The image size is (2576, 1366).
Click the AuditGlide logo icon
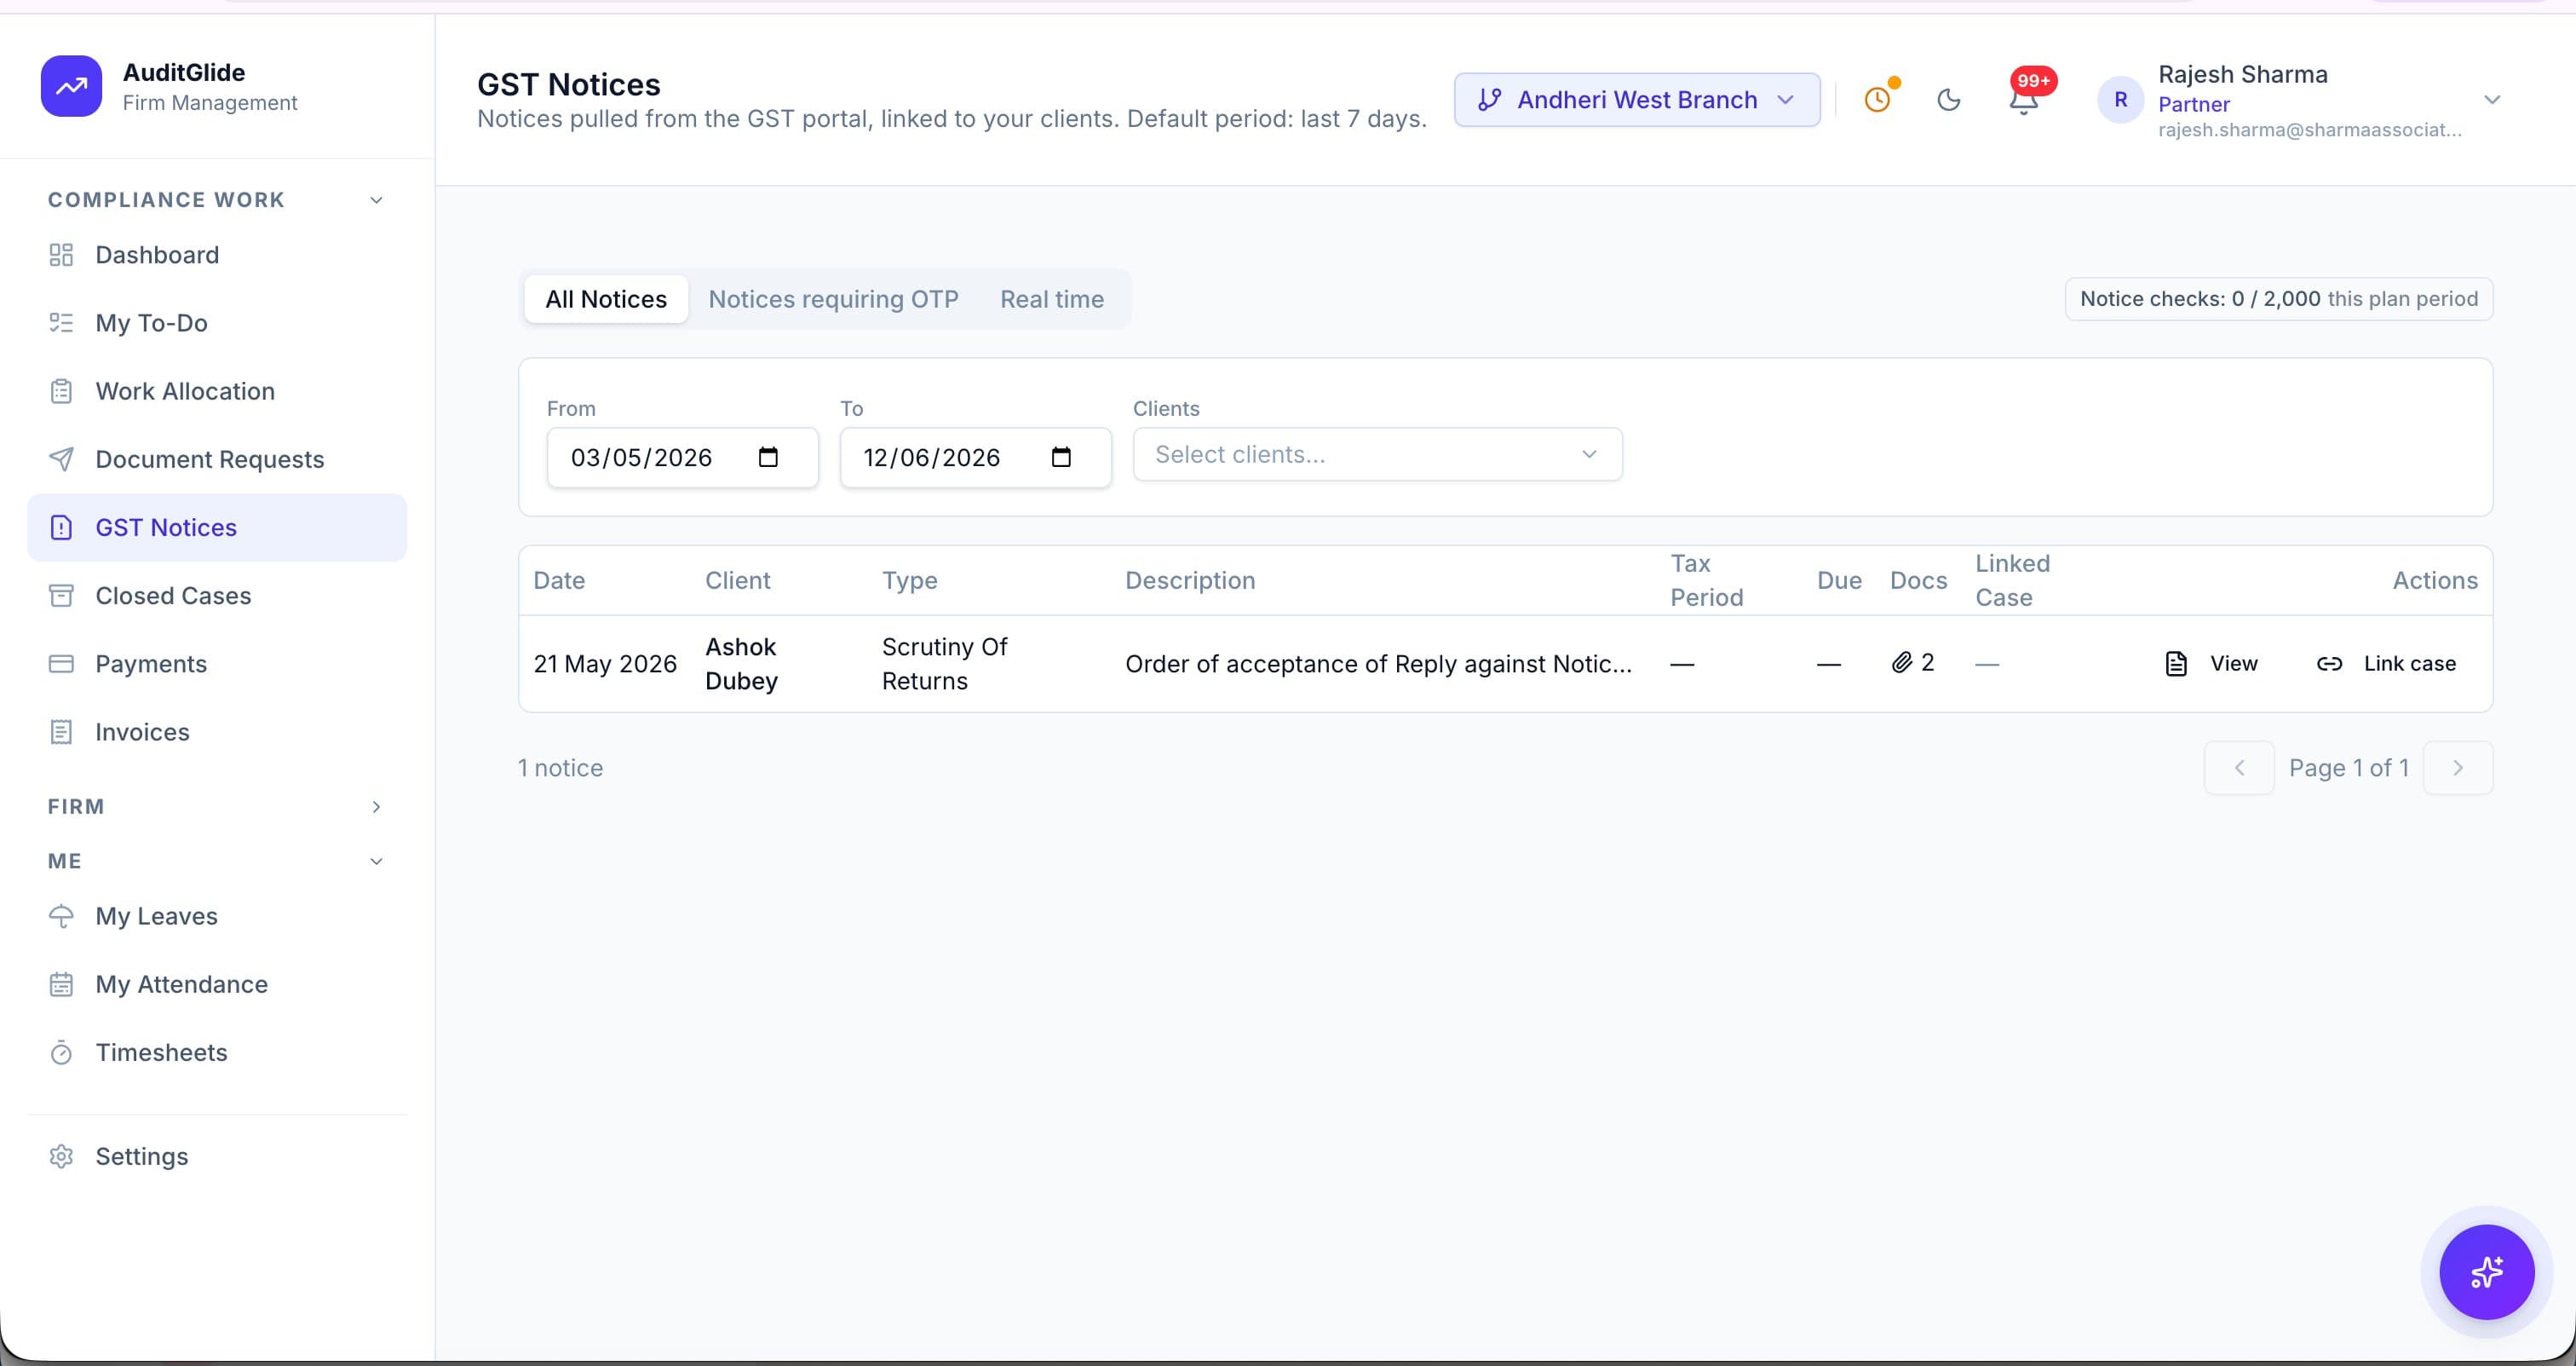(71, 86)
